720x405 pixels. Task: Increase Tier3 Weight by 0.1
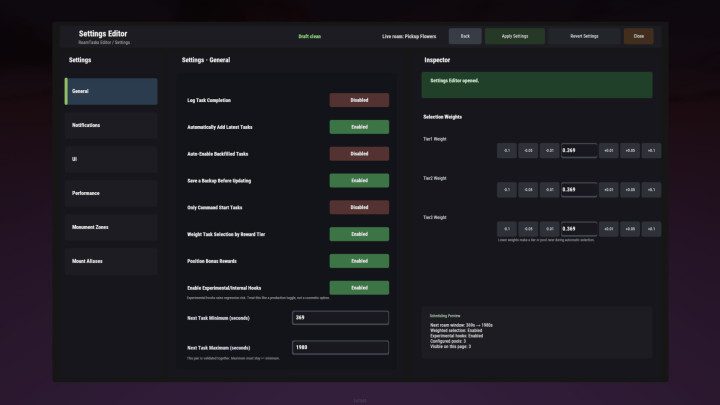[651, 229]
